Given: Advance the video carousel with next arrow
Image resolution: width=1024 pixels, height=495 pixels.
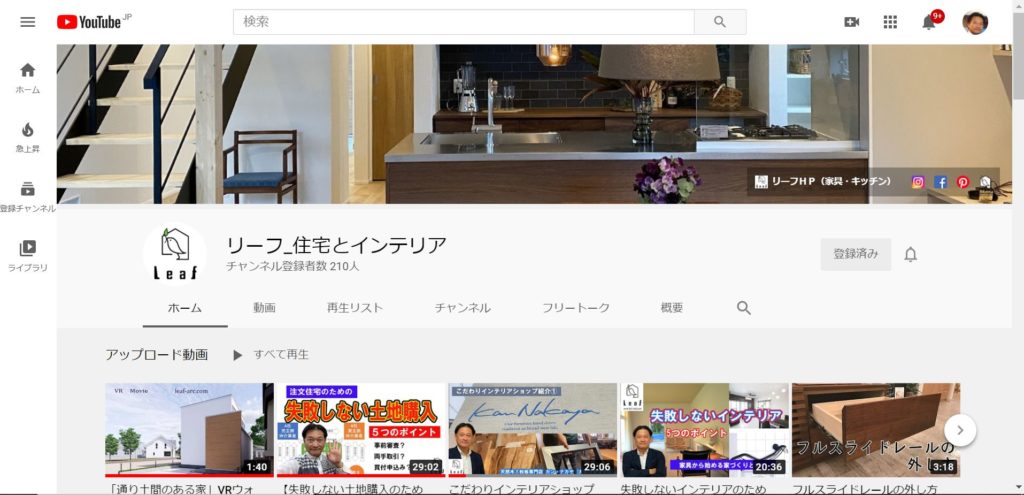Looking at the screenshot, I should 960,430.
